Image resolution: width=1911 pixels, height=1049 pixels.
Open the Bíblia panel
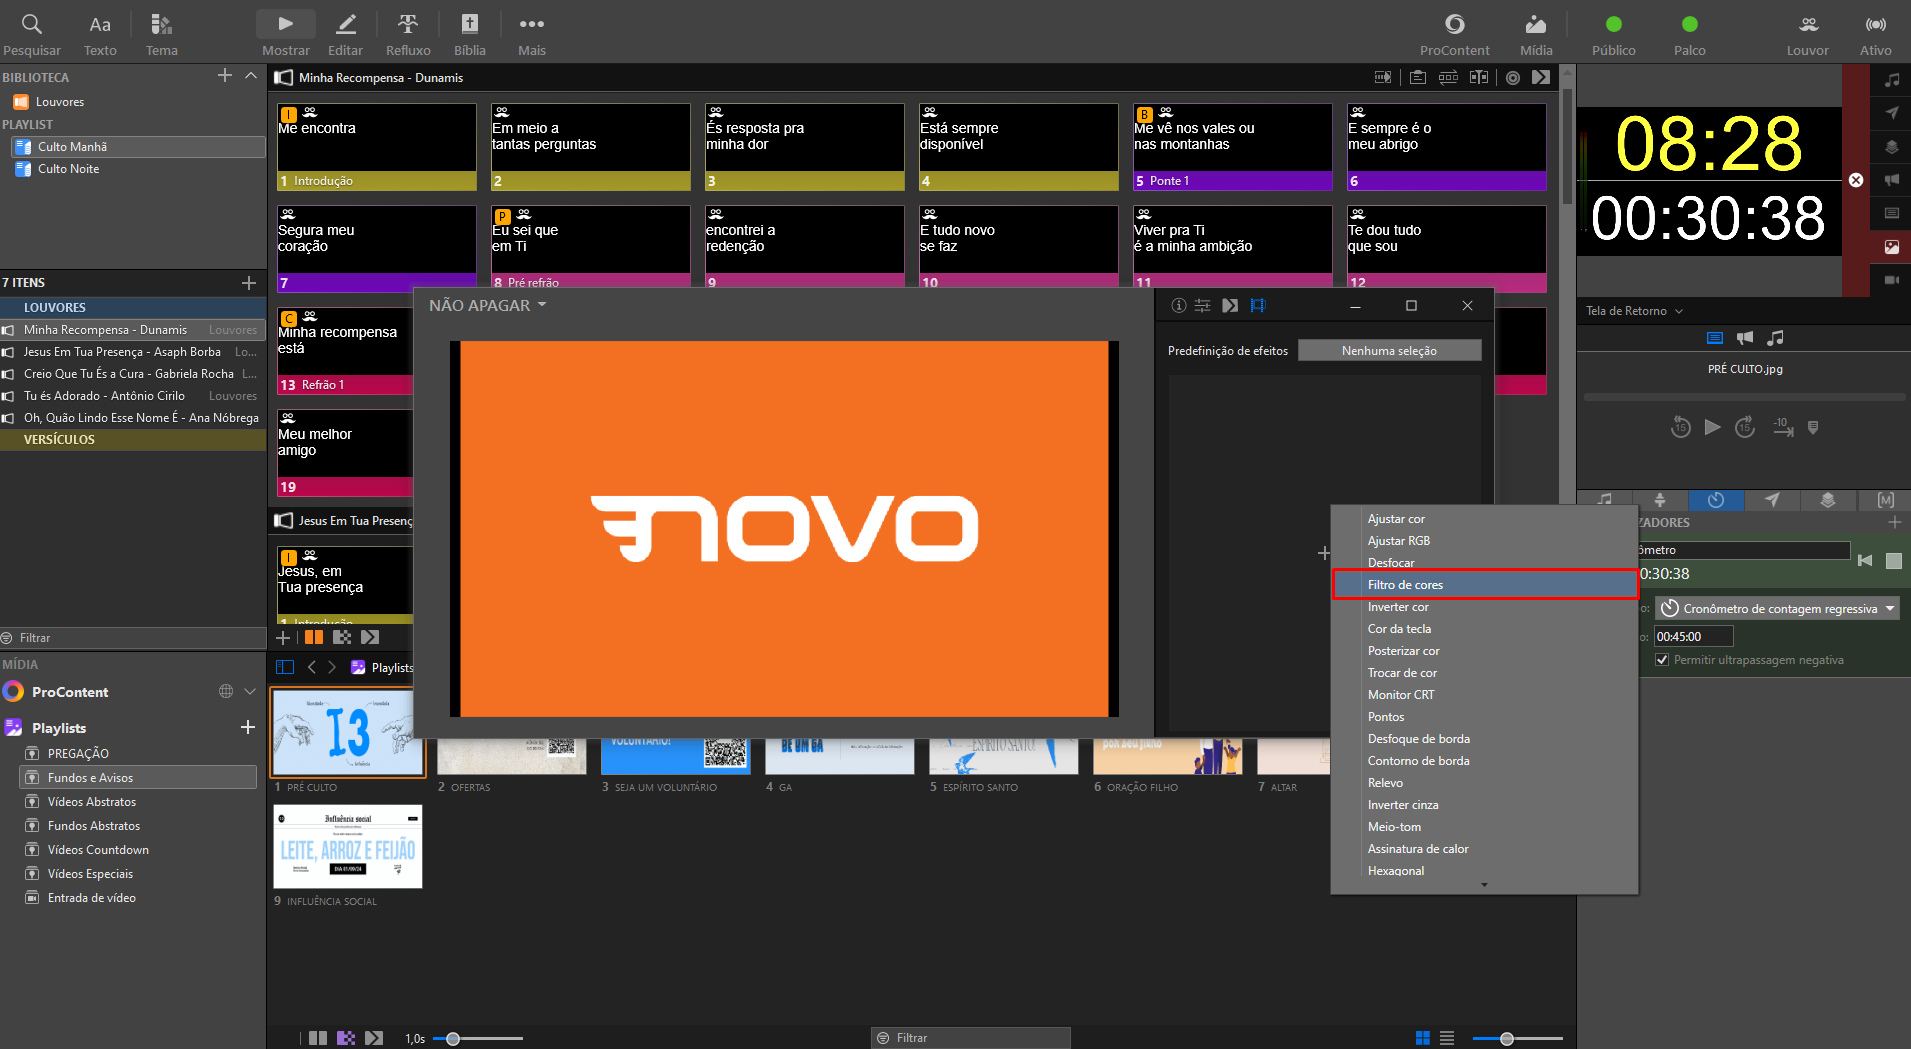pos(469,33)
